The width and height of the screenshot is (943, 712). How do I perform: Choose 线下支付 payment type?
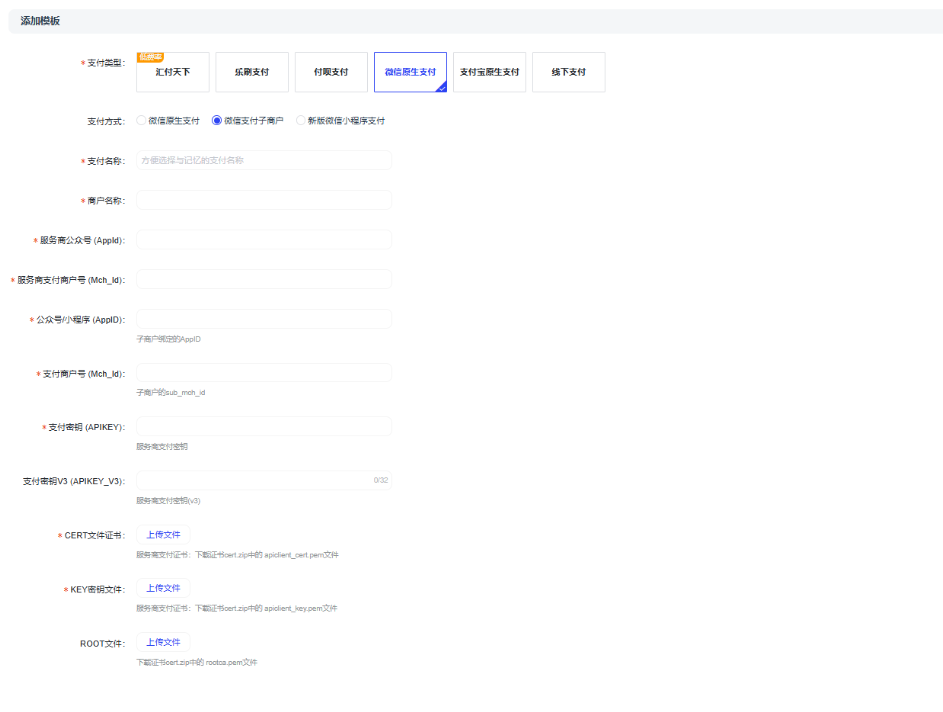[x=568, y=72]
